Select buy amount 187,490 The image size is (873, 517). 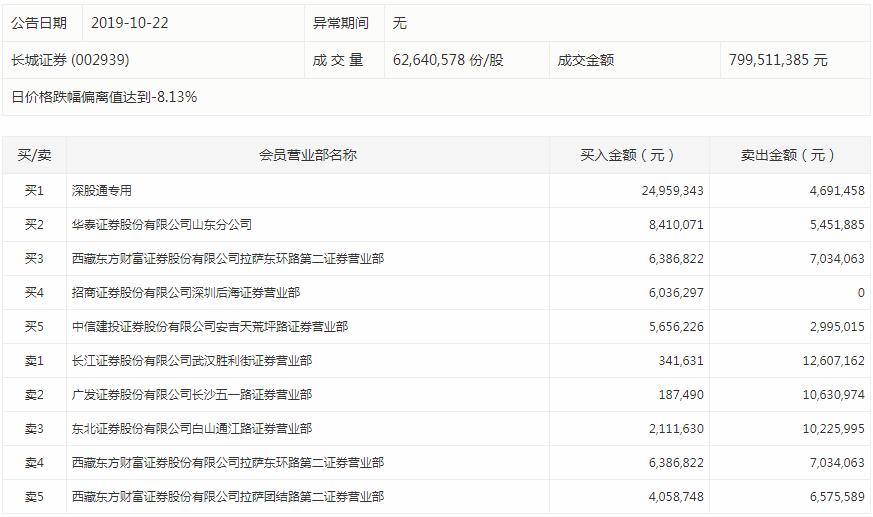click(681, 395)
